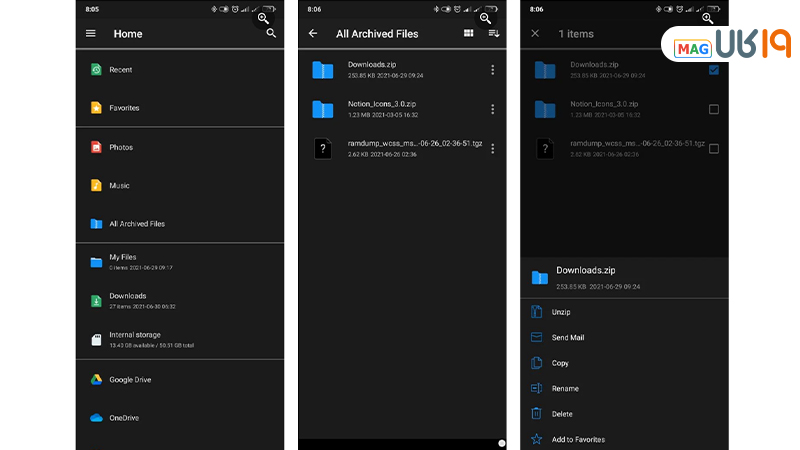Select the ramdump tgz file checkbox
This screenshot has height=450, width=800.
point(713,148)
